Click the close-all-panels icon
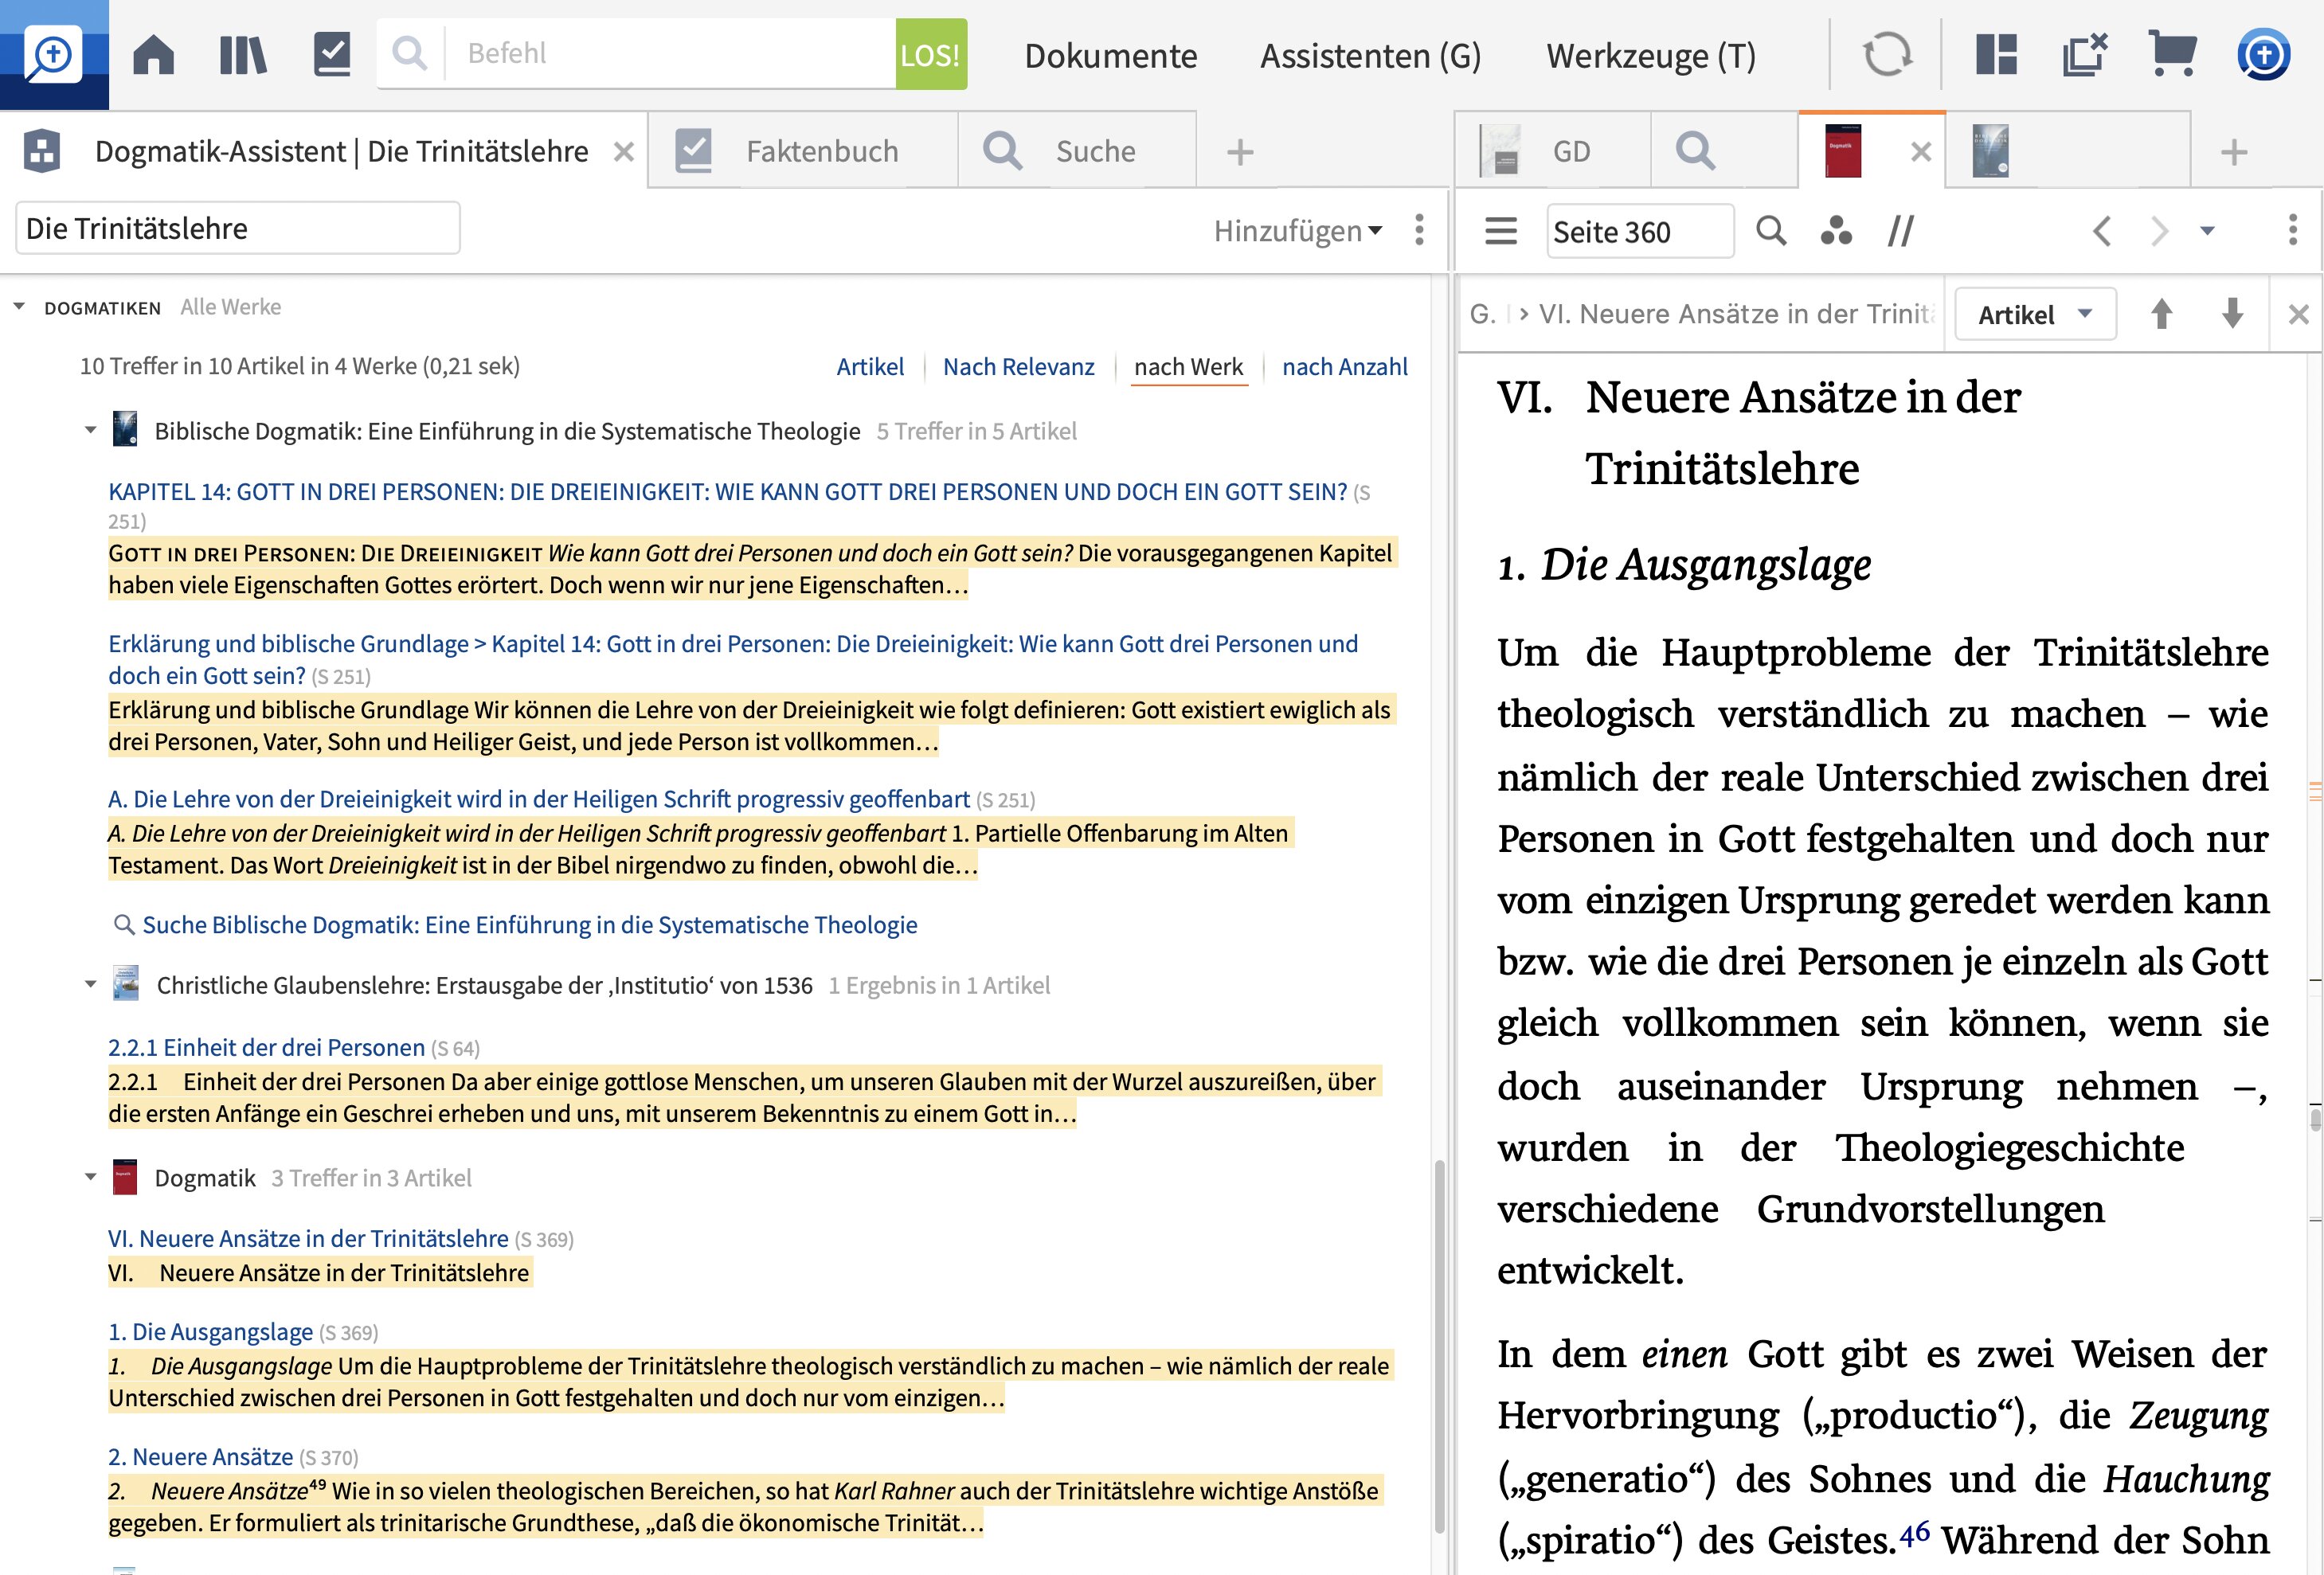The height and width of the screenshot is (1575, 2324). [x=2084, y=54]
